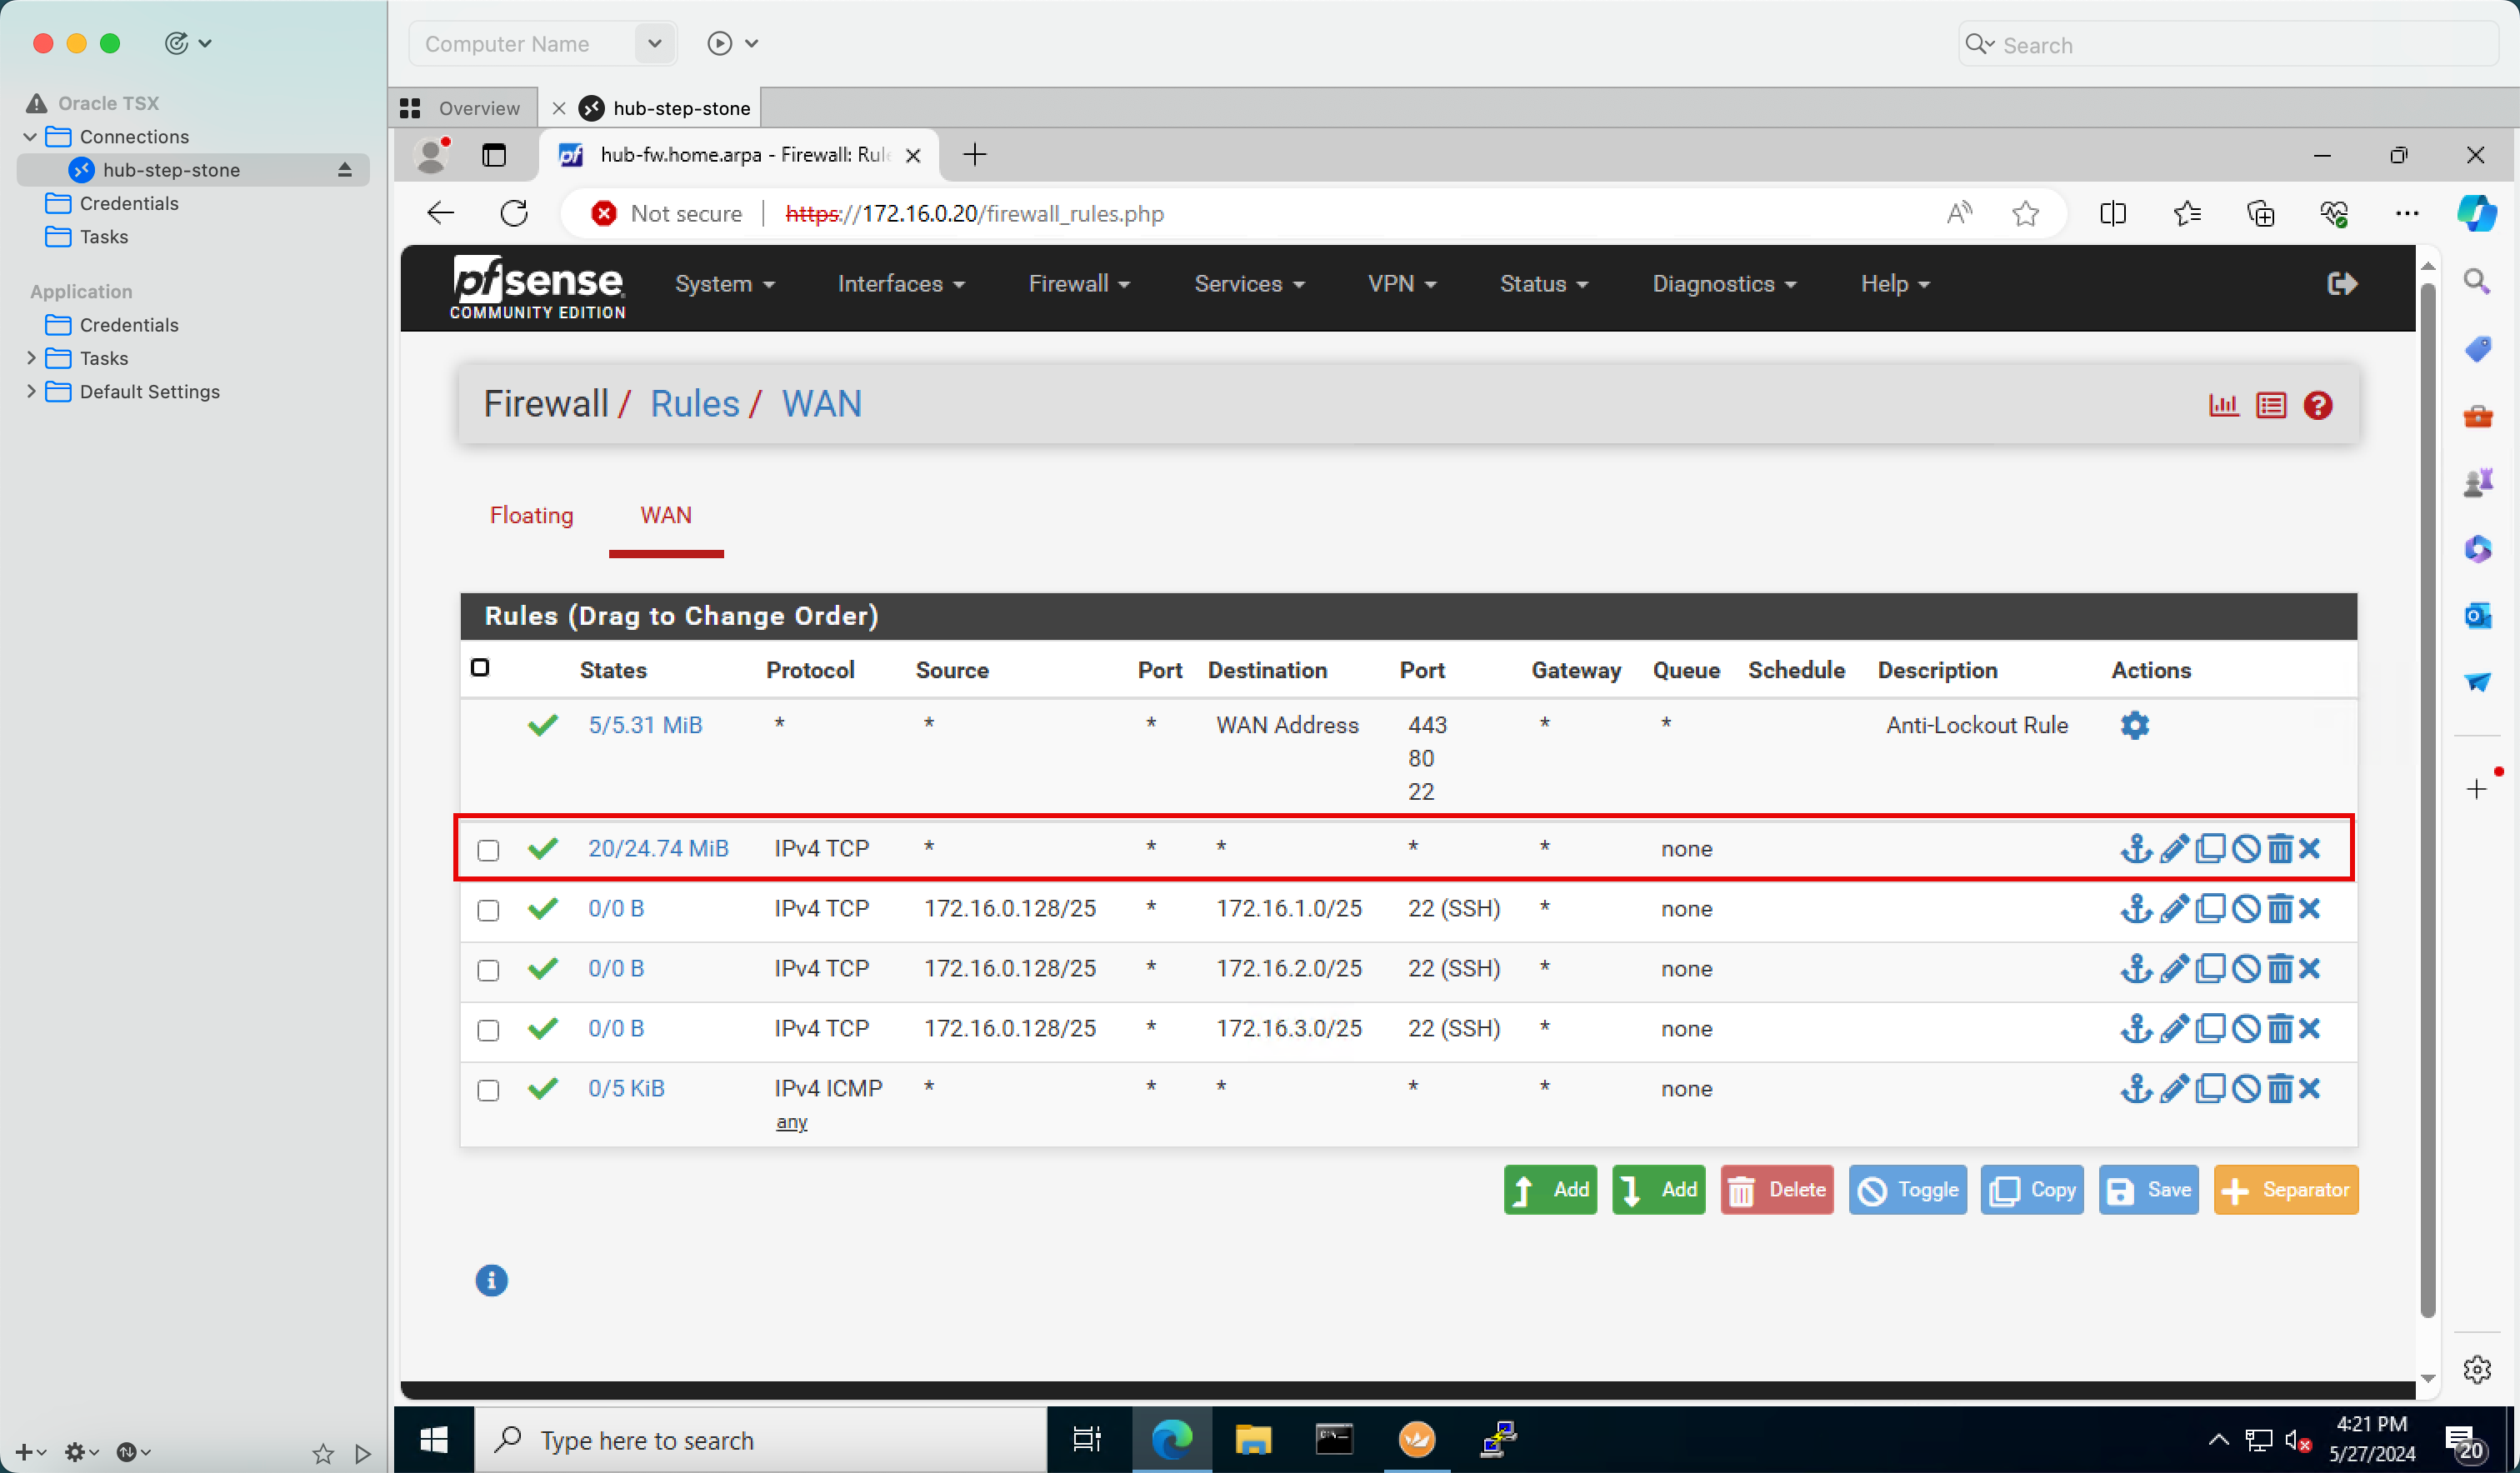Click the pfSense logout arrow icon

2342,284
